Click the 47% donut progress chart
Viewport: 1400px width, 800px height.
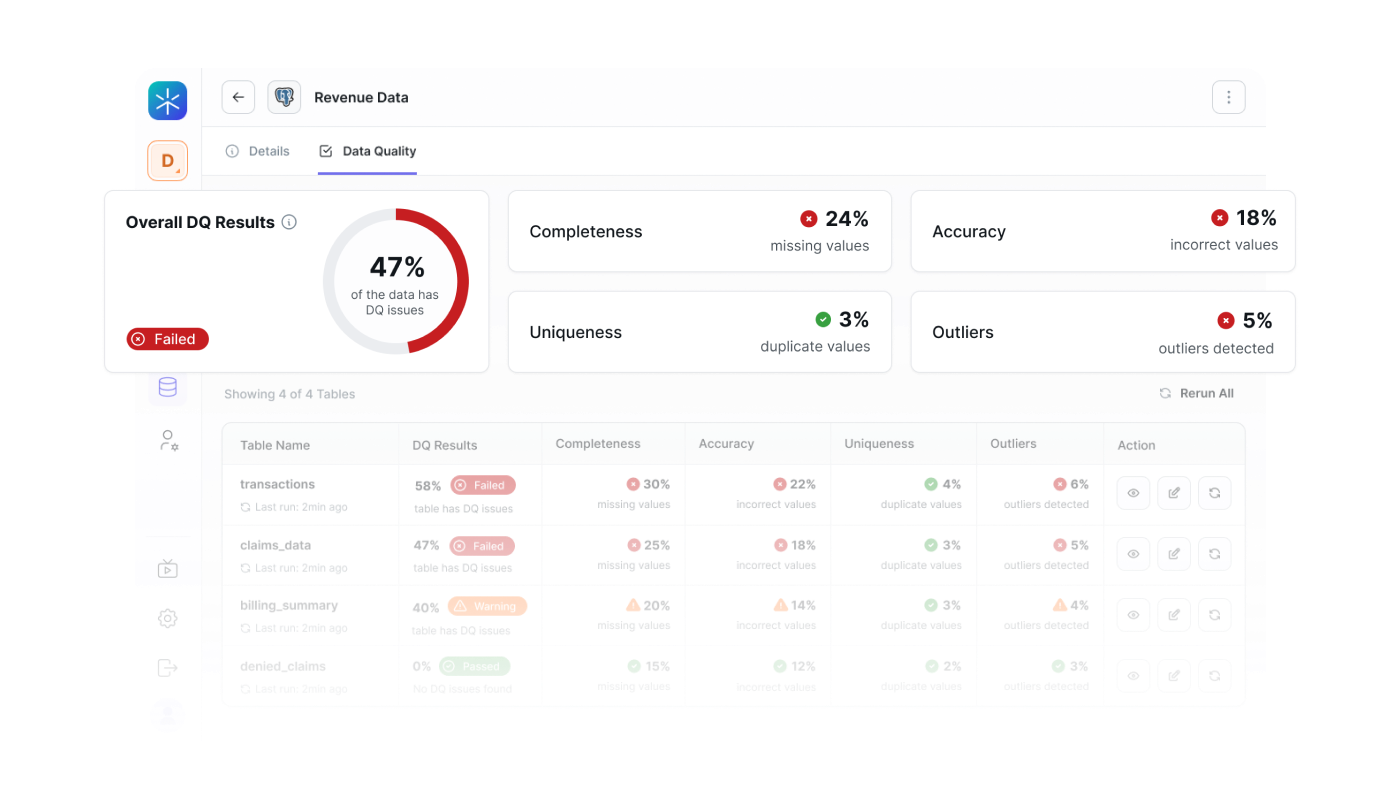pos(396,281)
